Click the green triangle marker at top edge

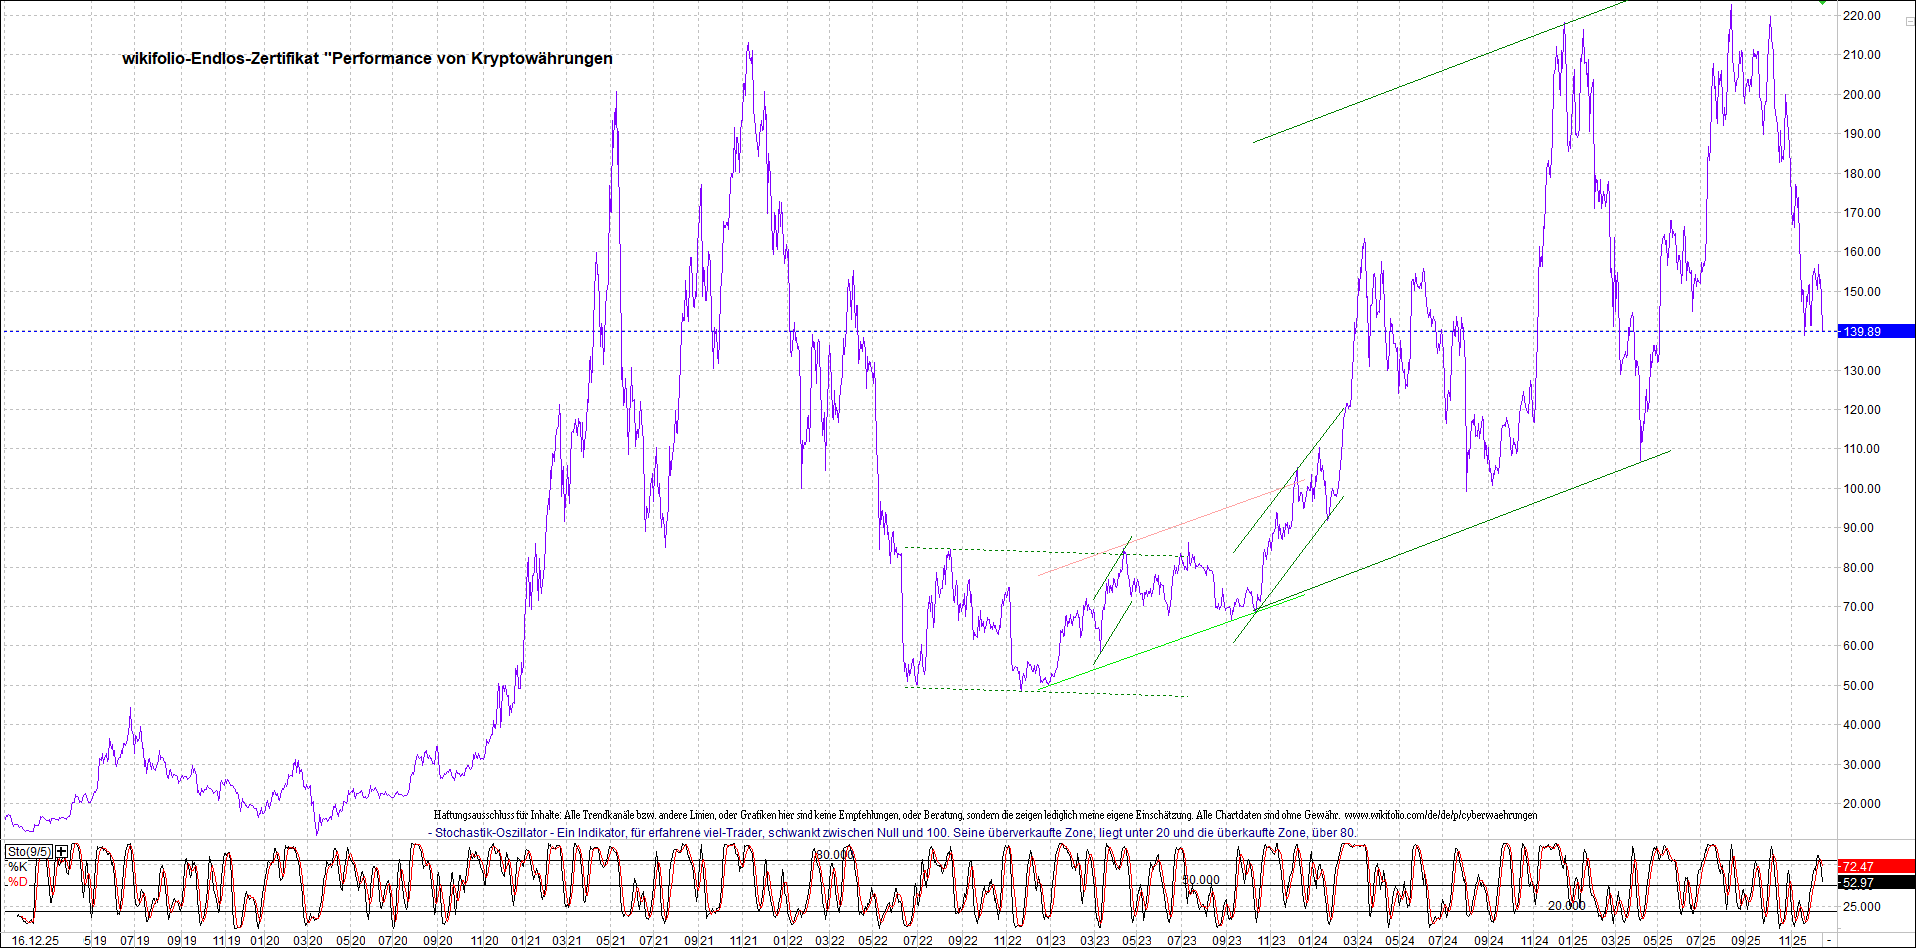pos(1823,3)
